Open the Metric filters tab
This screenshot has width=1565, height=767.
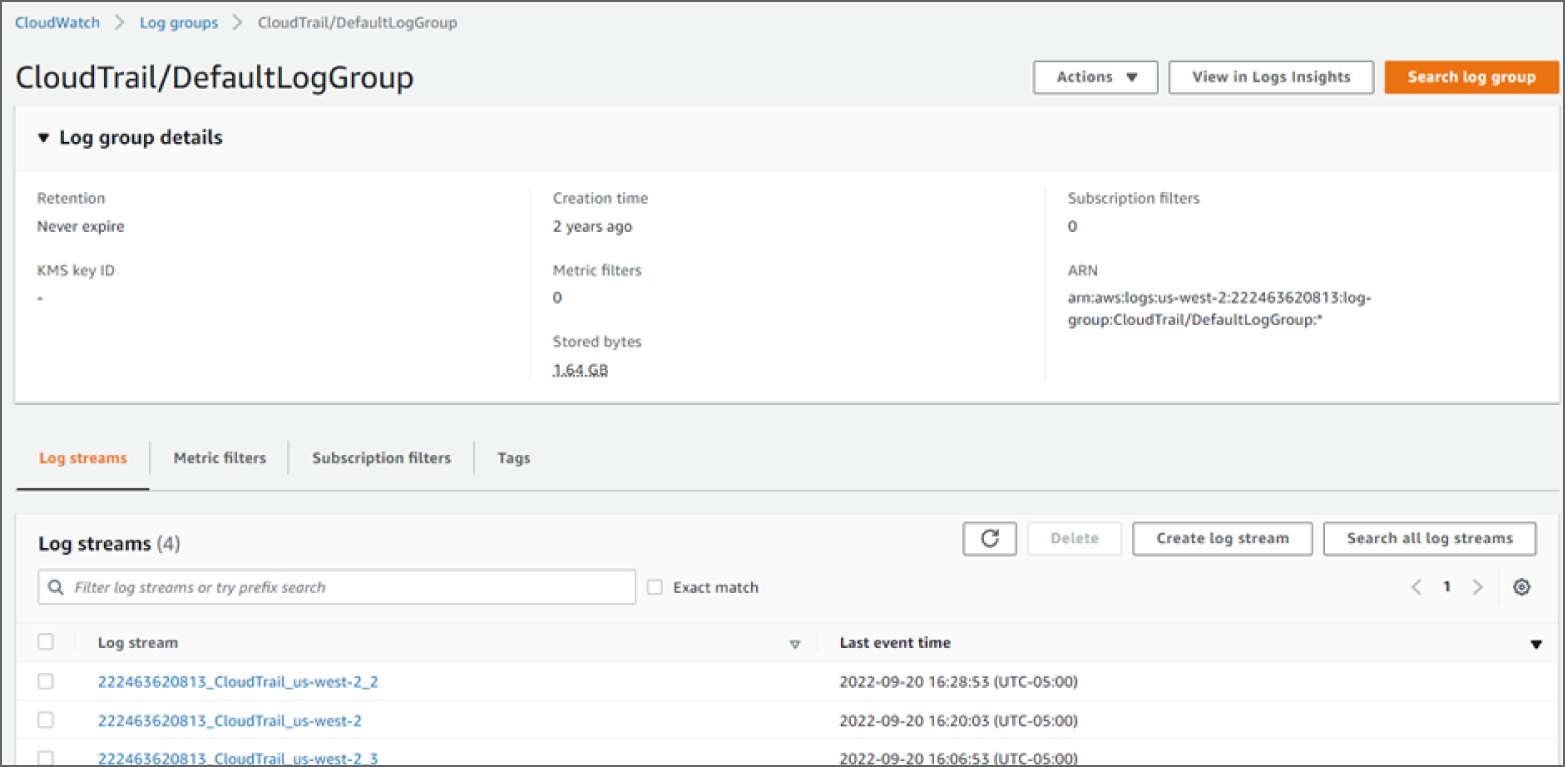pos(220,458)
